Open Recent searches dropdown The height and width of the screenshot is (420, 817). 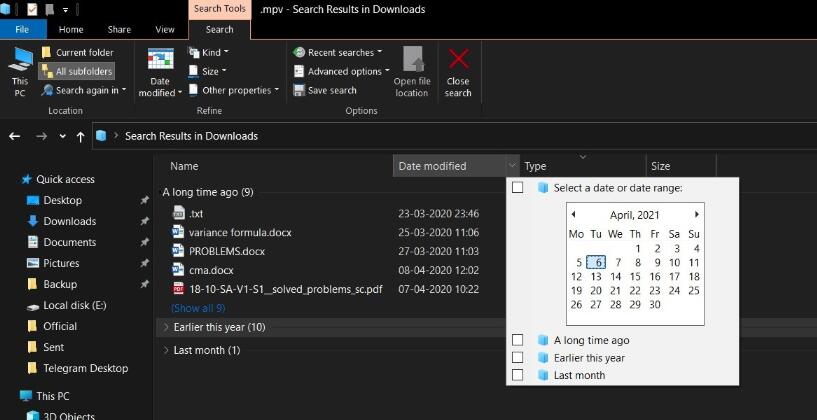338,52
